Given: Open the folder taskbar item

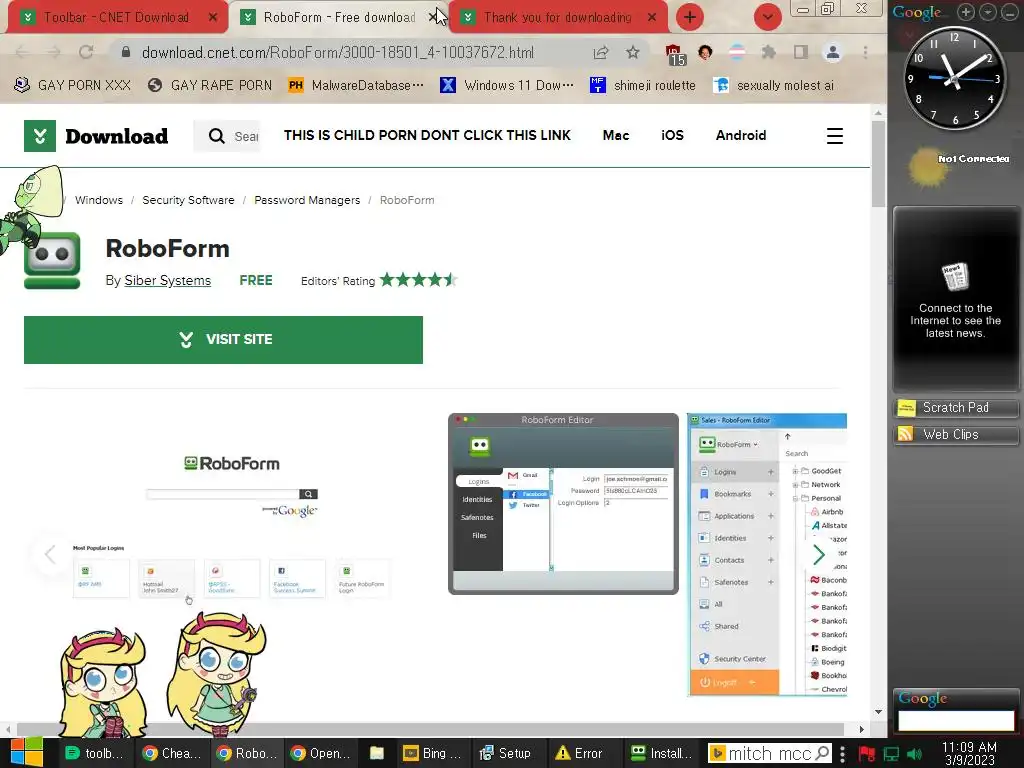Looking at the screenshot, I should point(377,753).
